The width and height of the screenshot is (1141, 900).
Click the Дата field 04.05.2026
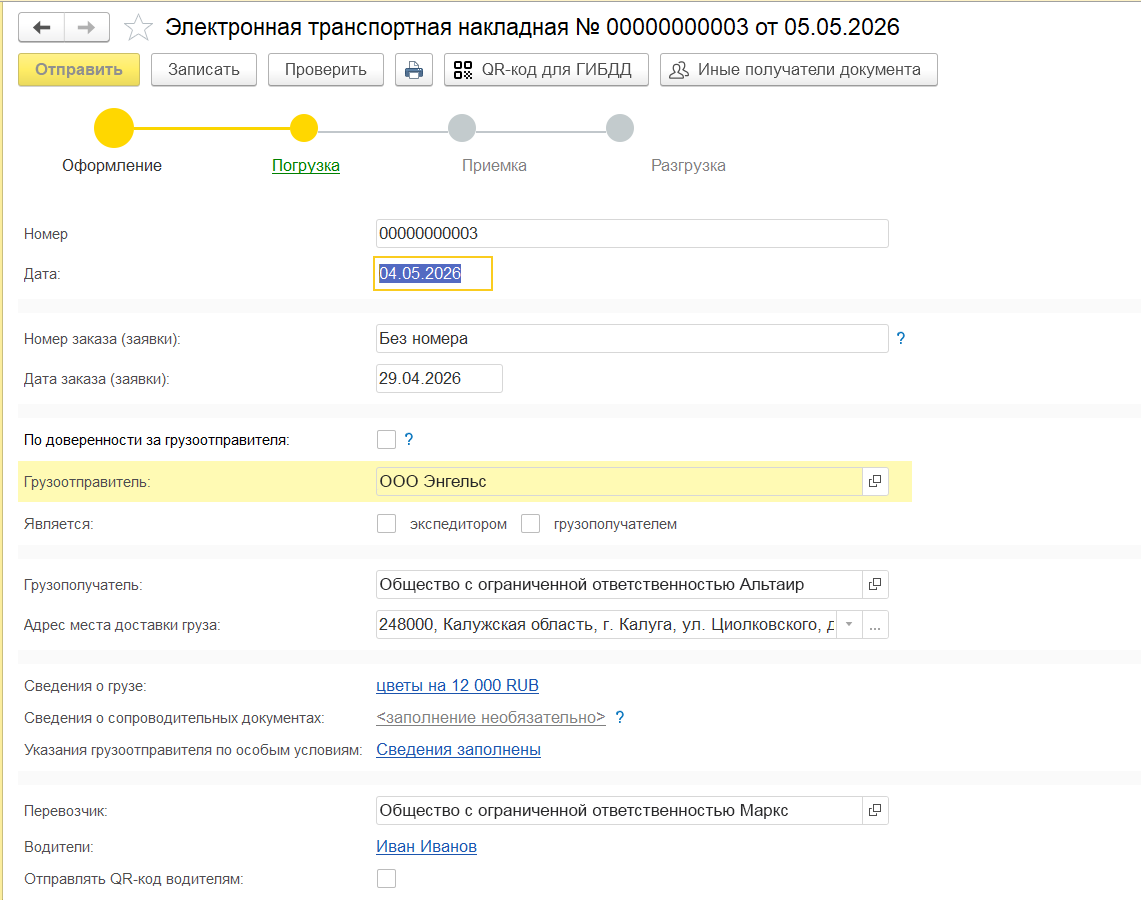[x=433, y=274]
